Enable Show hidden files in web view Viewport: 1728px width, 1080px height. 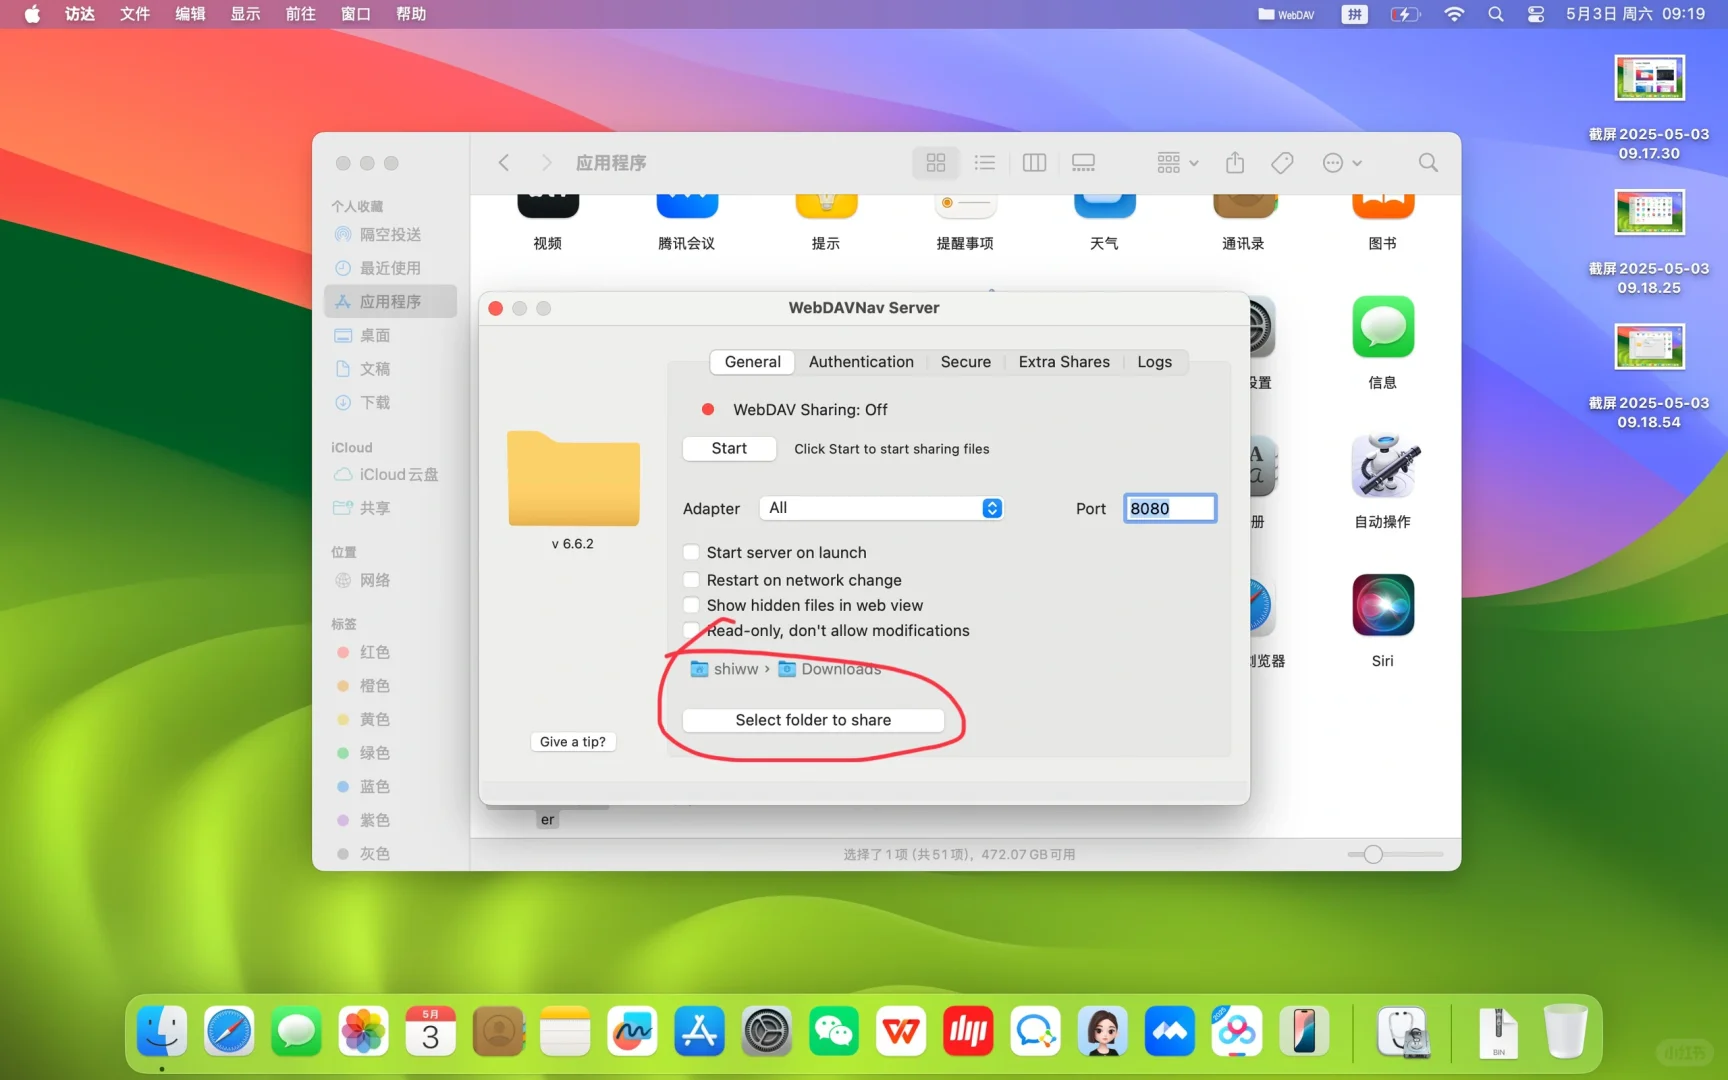[x=691, y=605]
